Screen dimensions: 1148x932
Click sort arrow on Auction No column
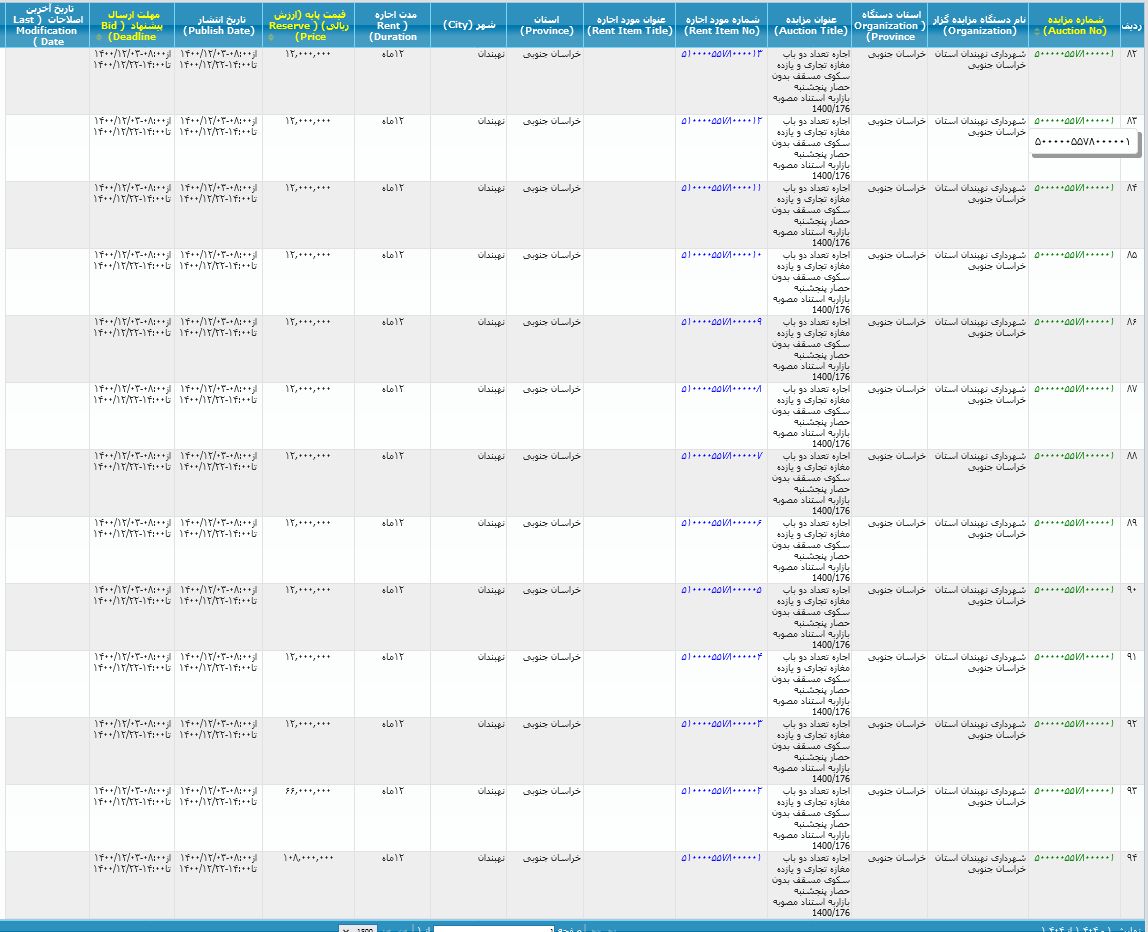pyautogui.click(x=1036, y=31)
